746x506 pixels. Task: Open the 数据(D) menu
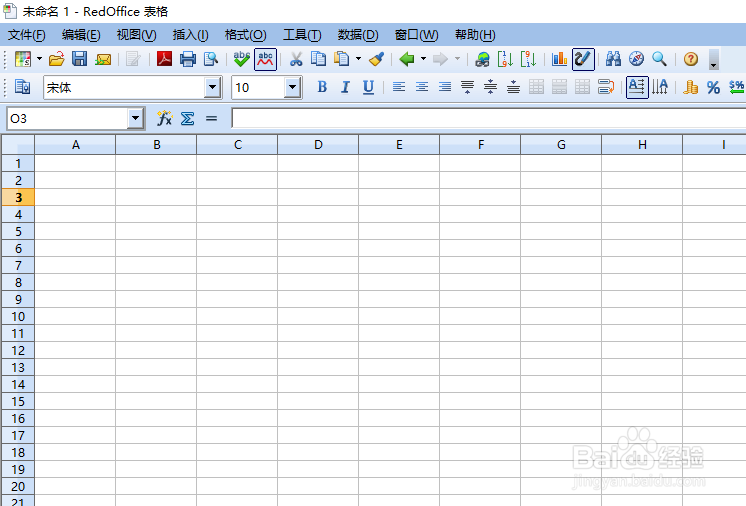358,35
